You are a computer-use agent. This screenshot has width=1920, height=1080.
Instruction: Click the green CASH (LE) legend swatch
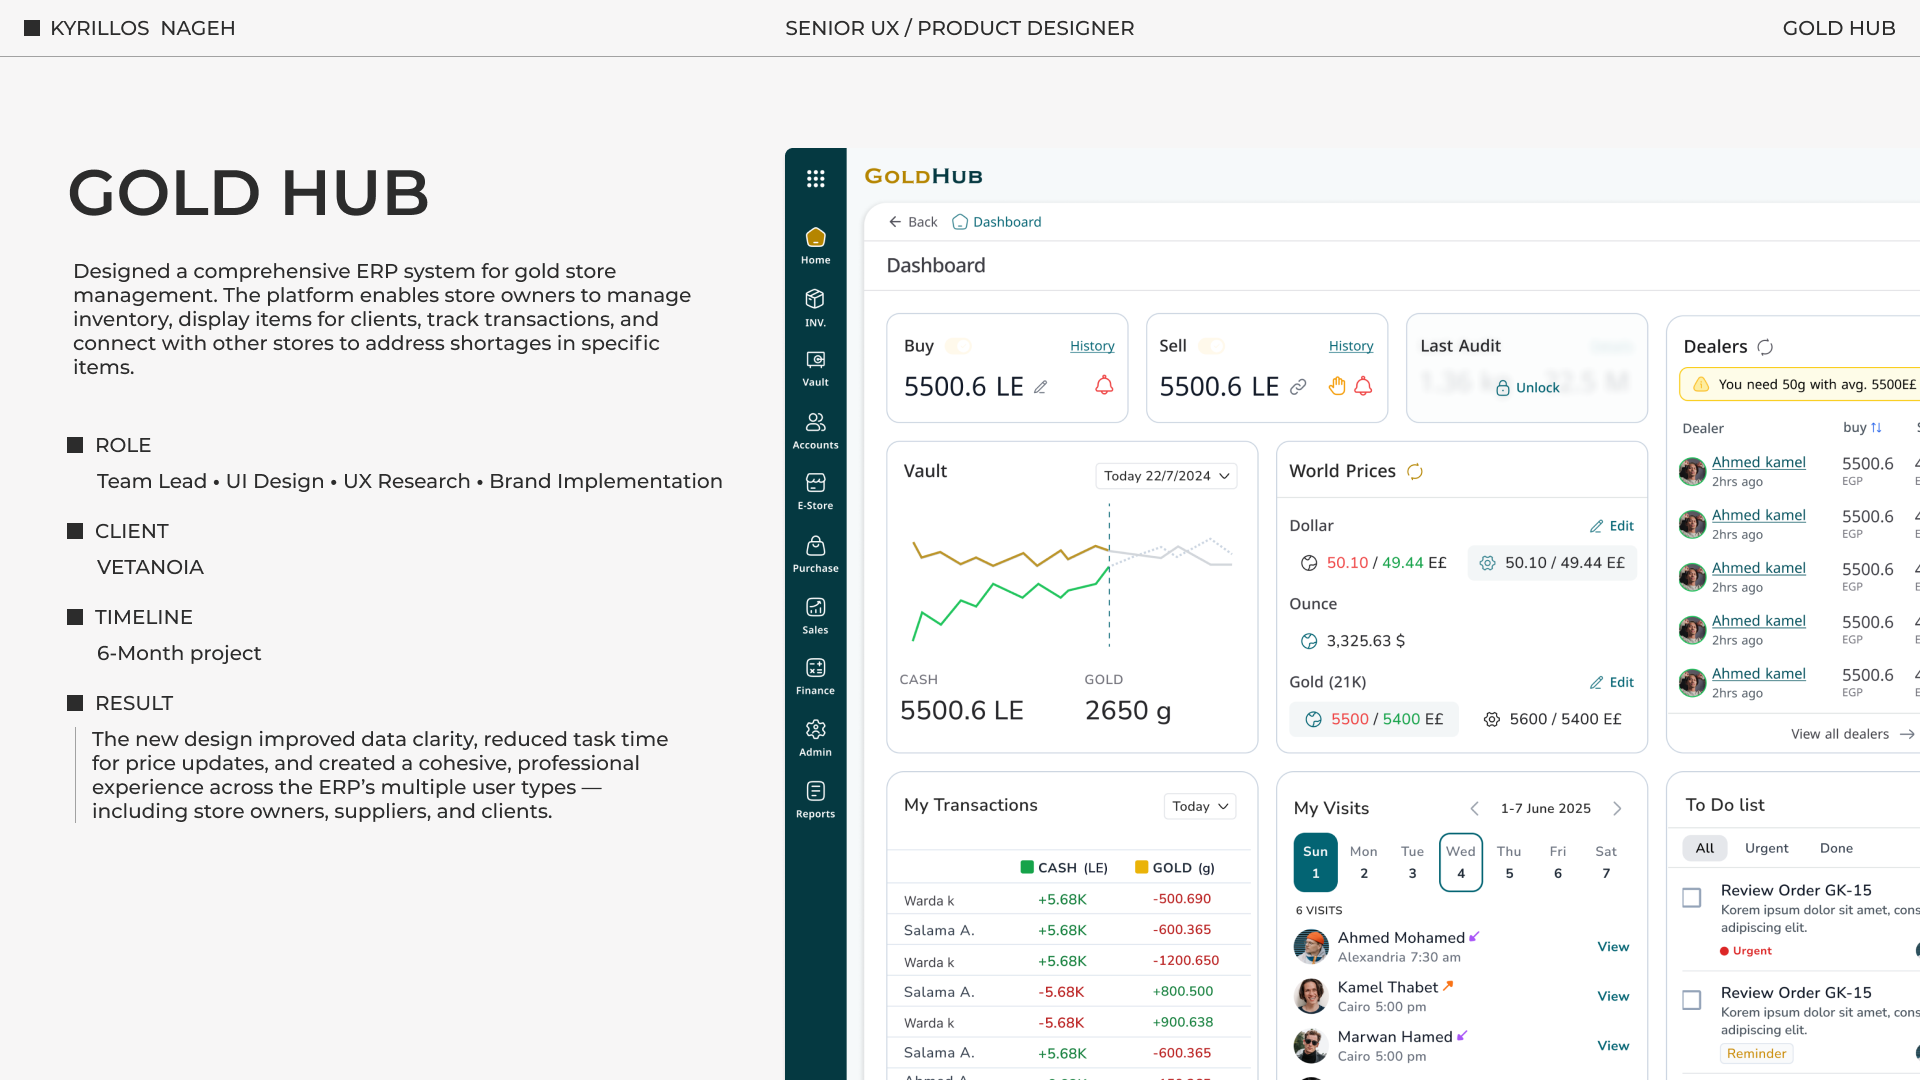coord(1027,867)
